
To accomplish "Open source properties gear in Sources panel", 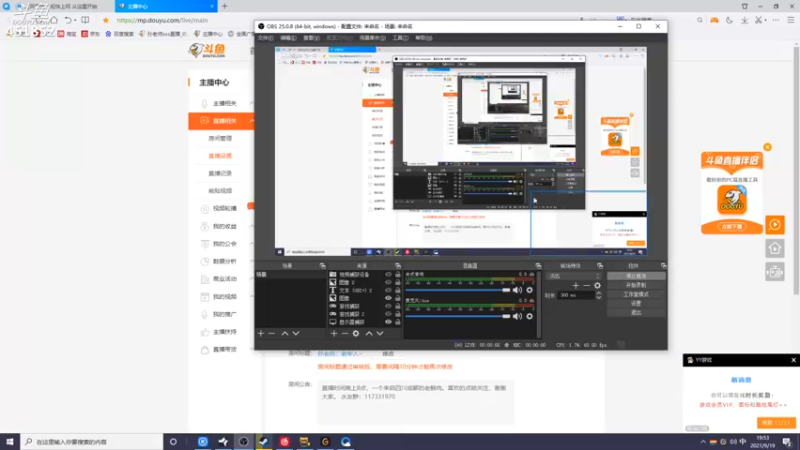I will click(356, 333).
